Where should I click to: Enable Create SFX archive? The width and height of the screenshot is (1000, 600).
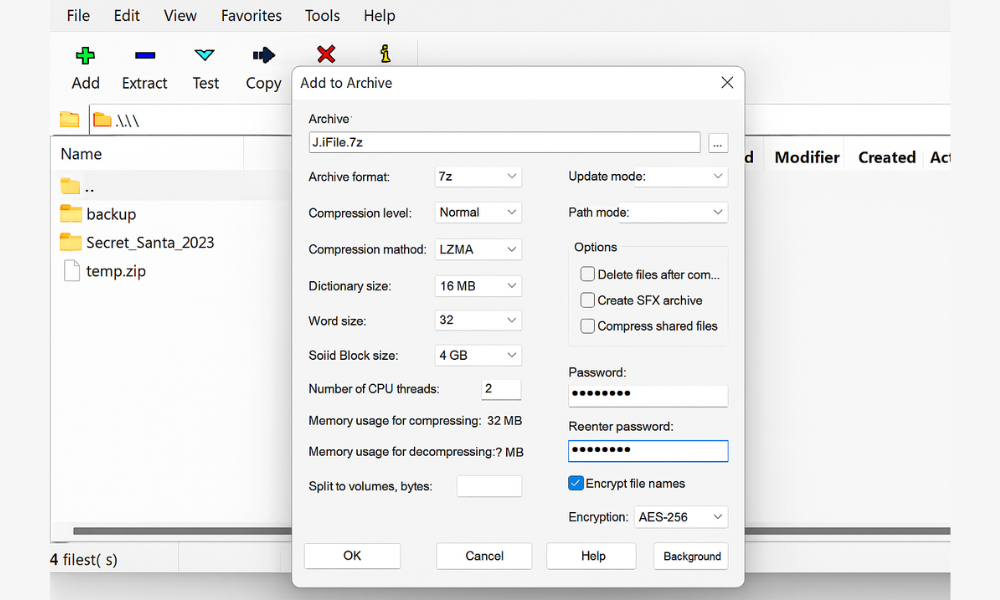(588, 300)
